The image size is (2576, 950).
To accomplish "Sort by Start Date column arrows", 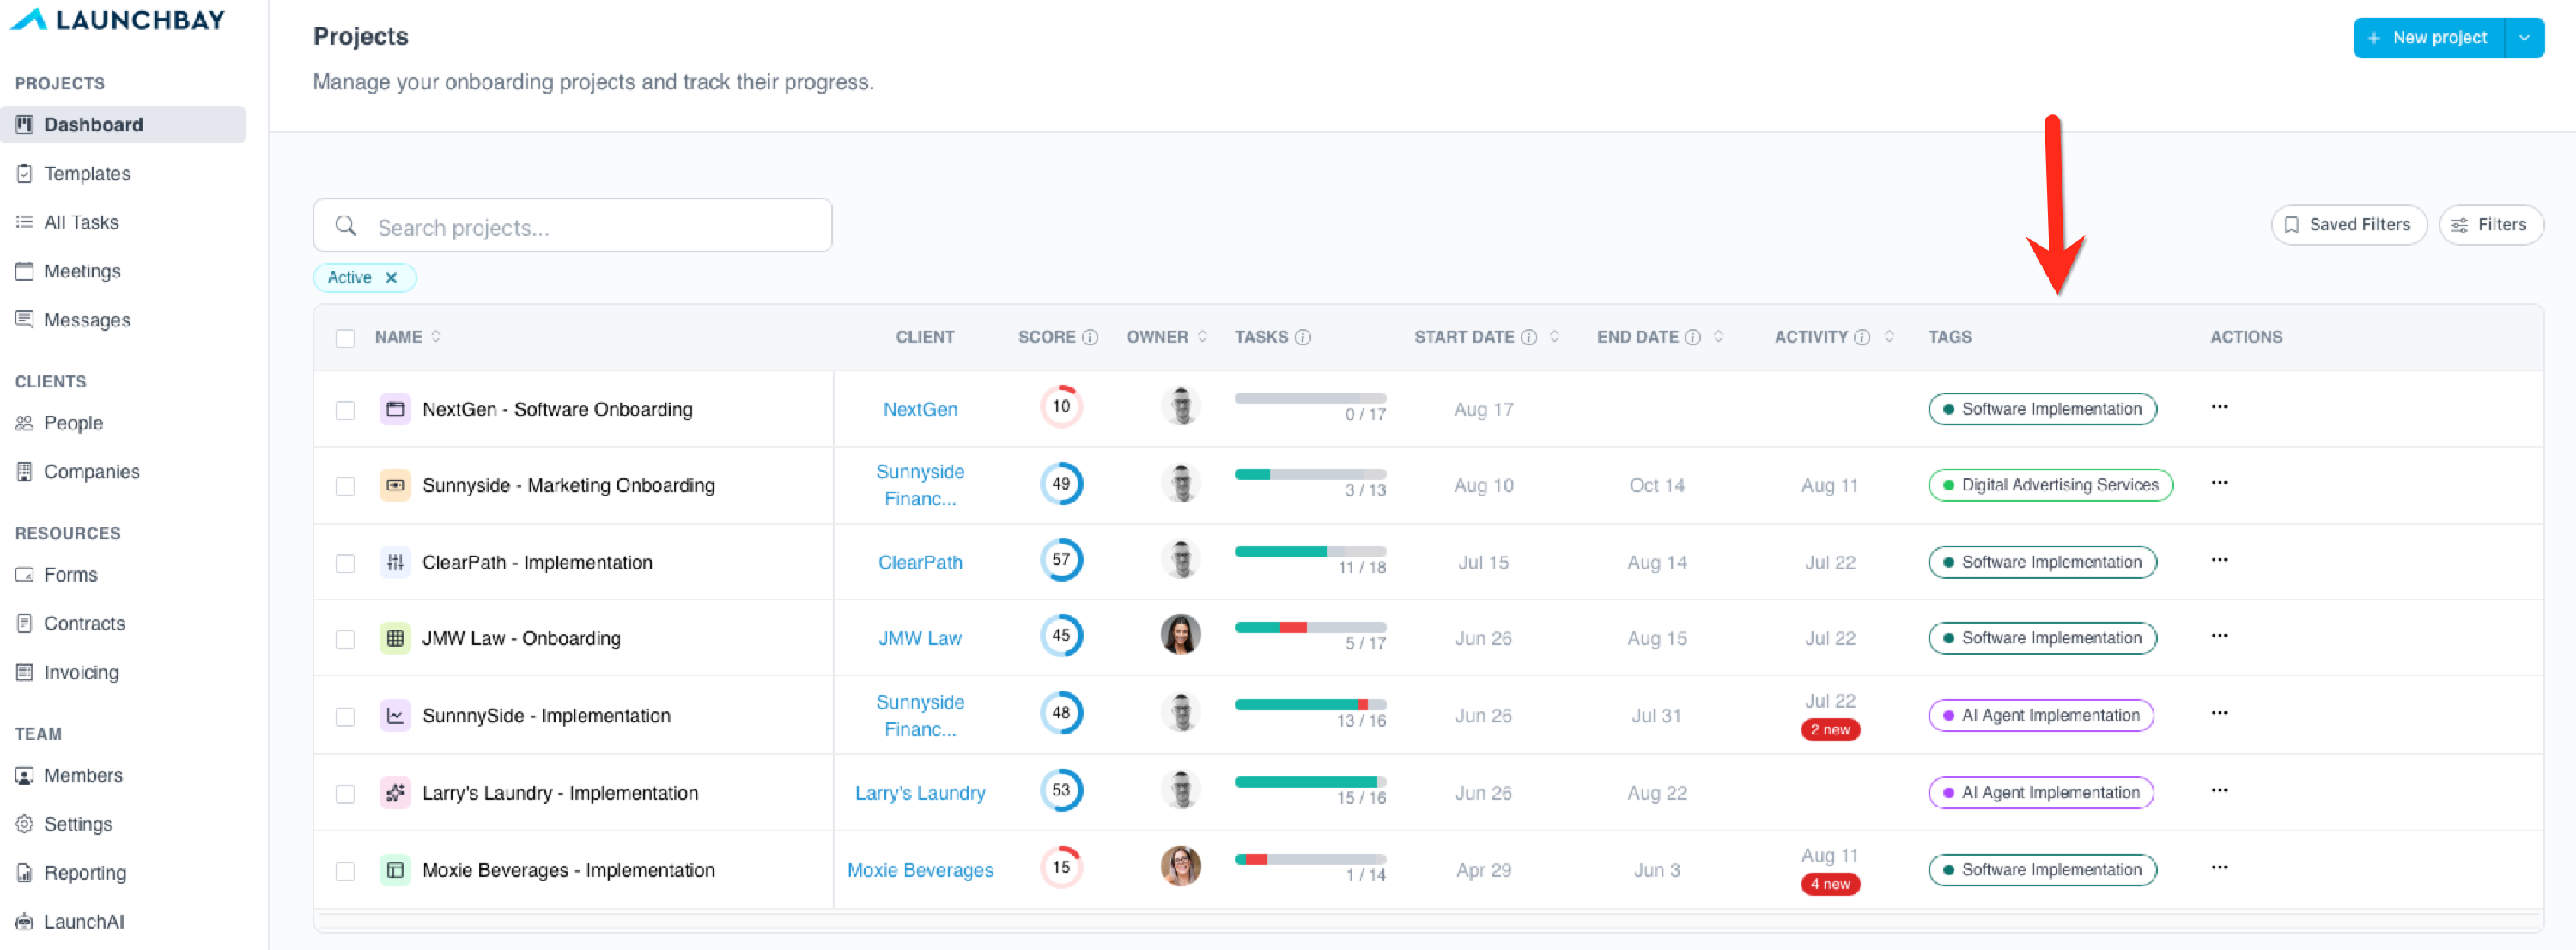I will [1554, 337].
